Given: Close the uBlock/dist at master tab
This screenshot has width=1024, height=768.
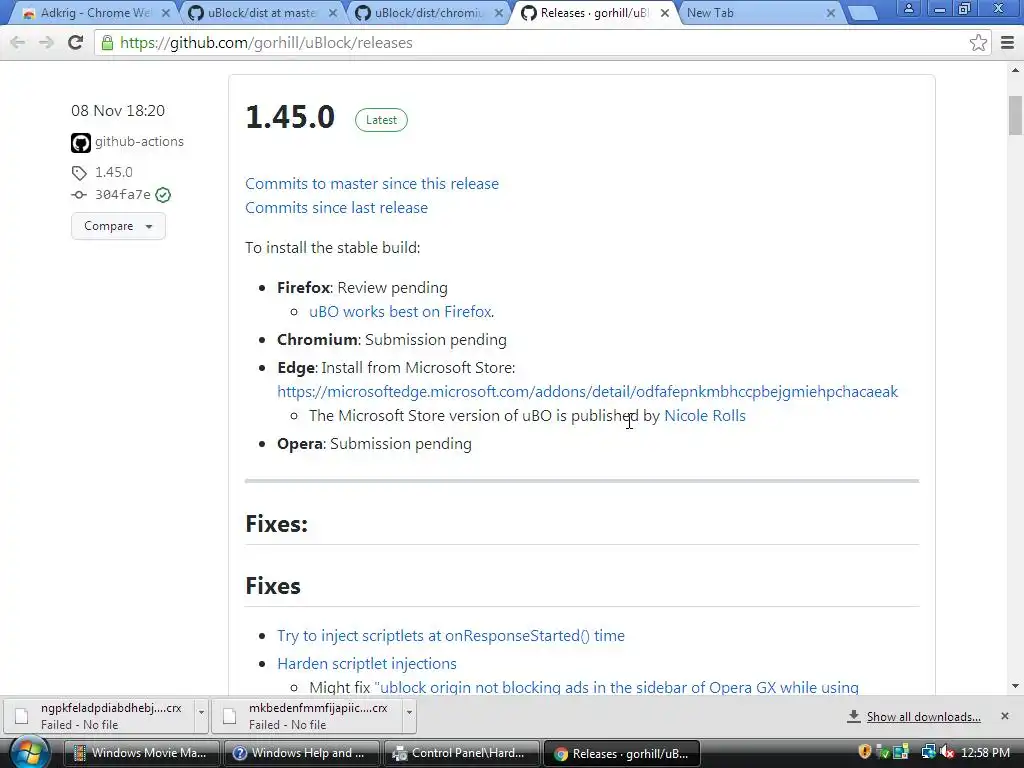Looking at the screenshot, I should point(332,13).
